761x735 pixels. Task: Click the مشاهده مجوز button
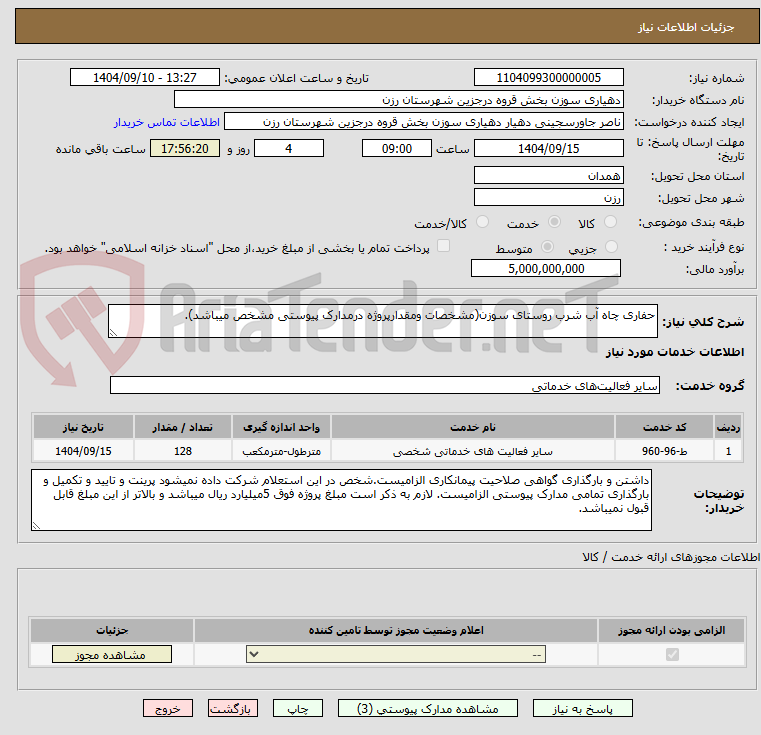click(112, 654)
